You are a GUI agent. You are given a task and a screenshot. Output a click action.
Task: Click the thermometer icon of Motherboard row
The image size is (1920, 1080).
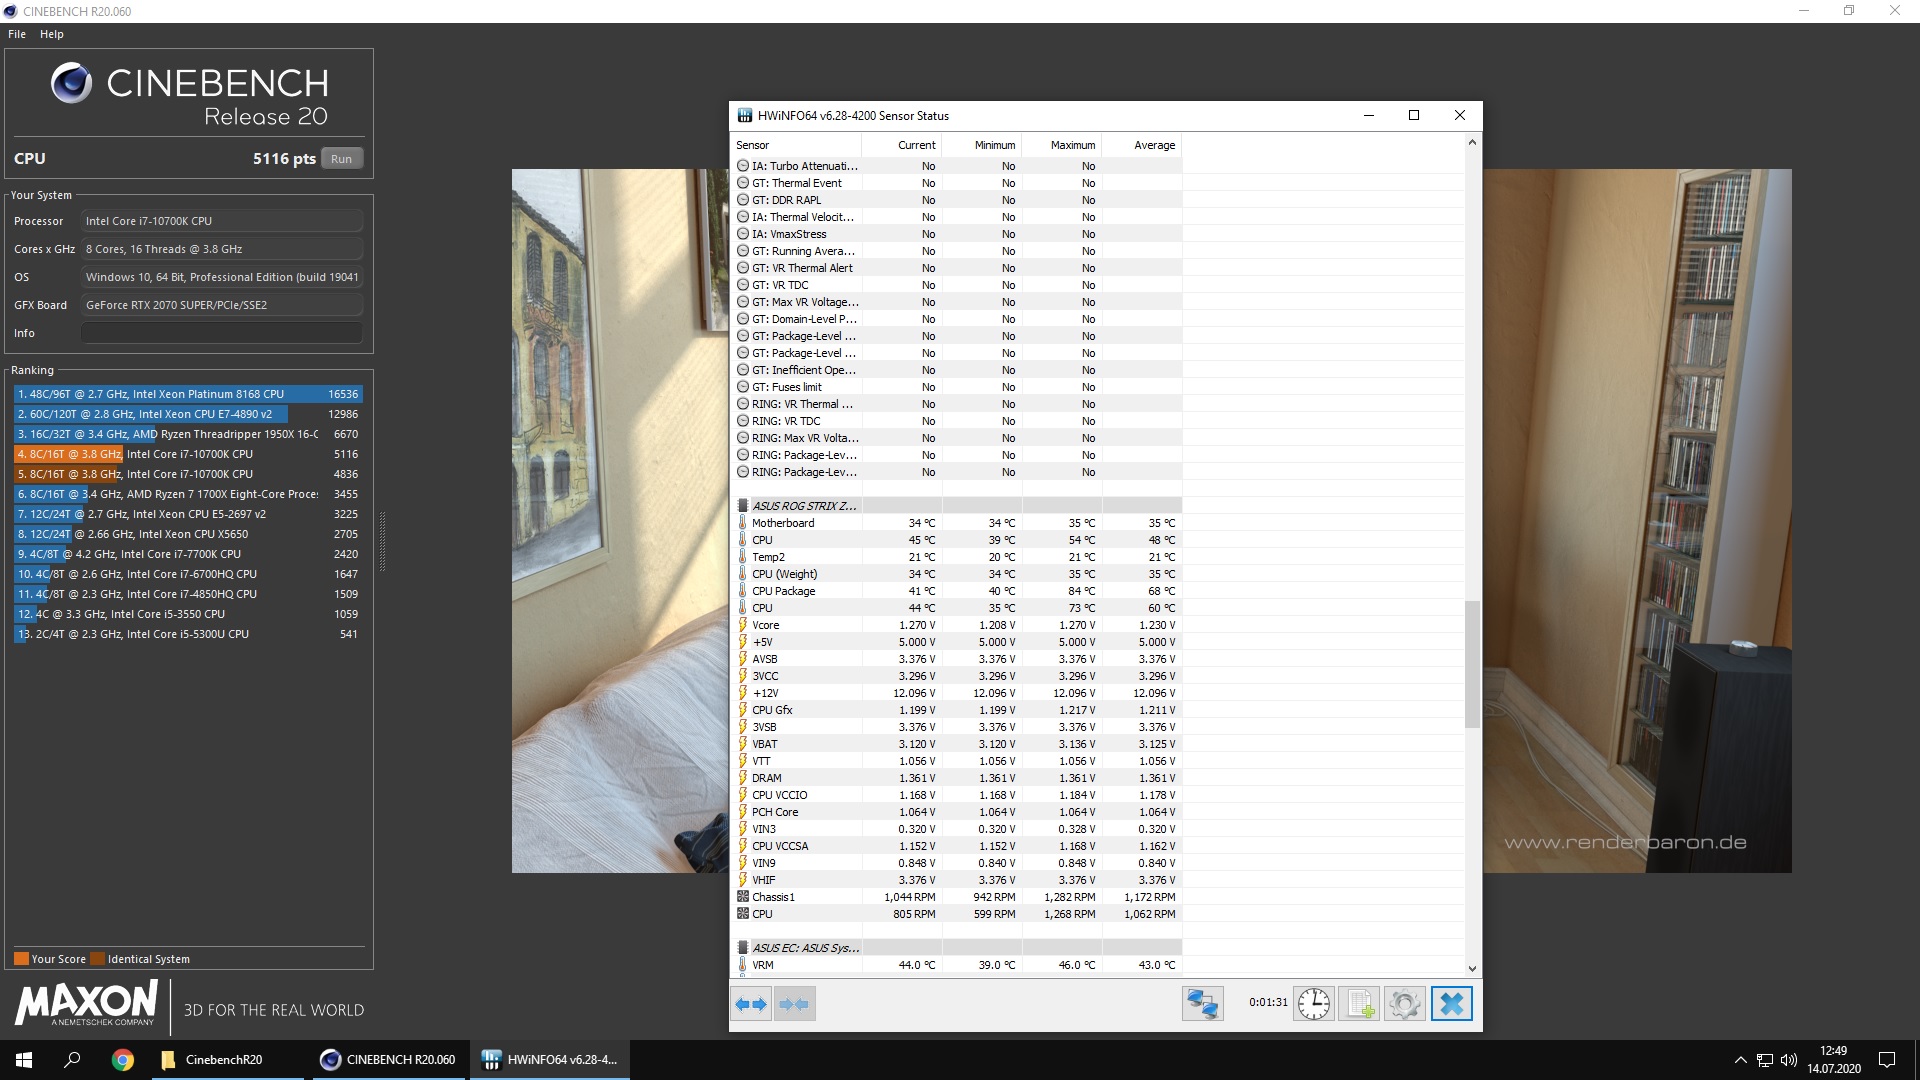point(742,523)
